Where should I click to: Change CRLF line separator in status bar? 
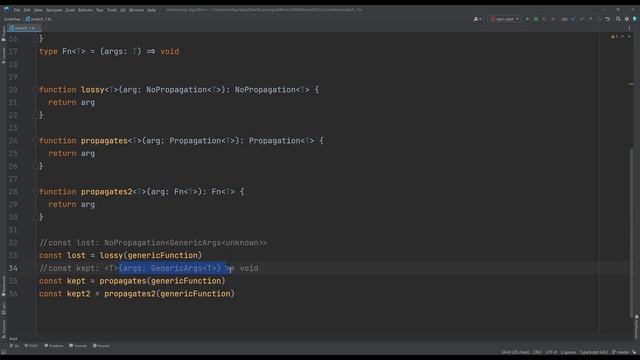coord(537,352)
